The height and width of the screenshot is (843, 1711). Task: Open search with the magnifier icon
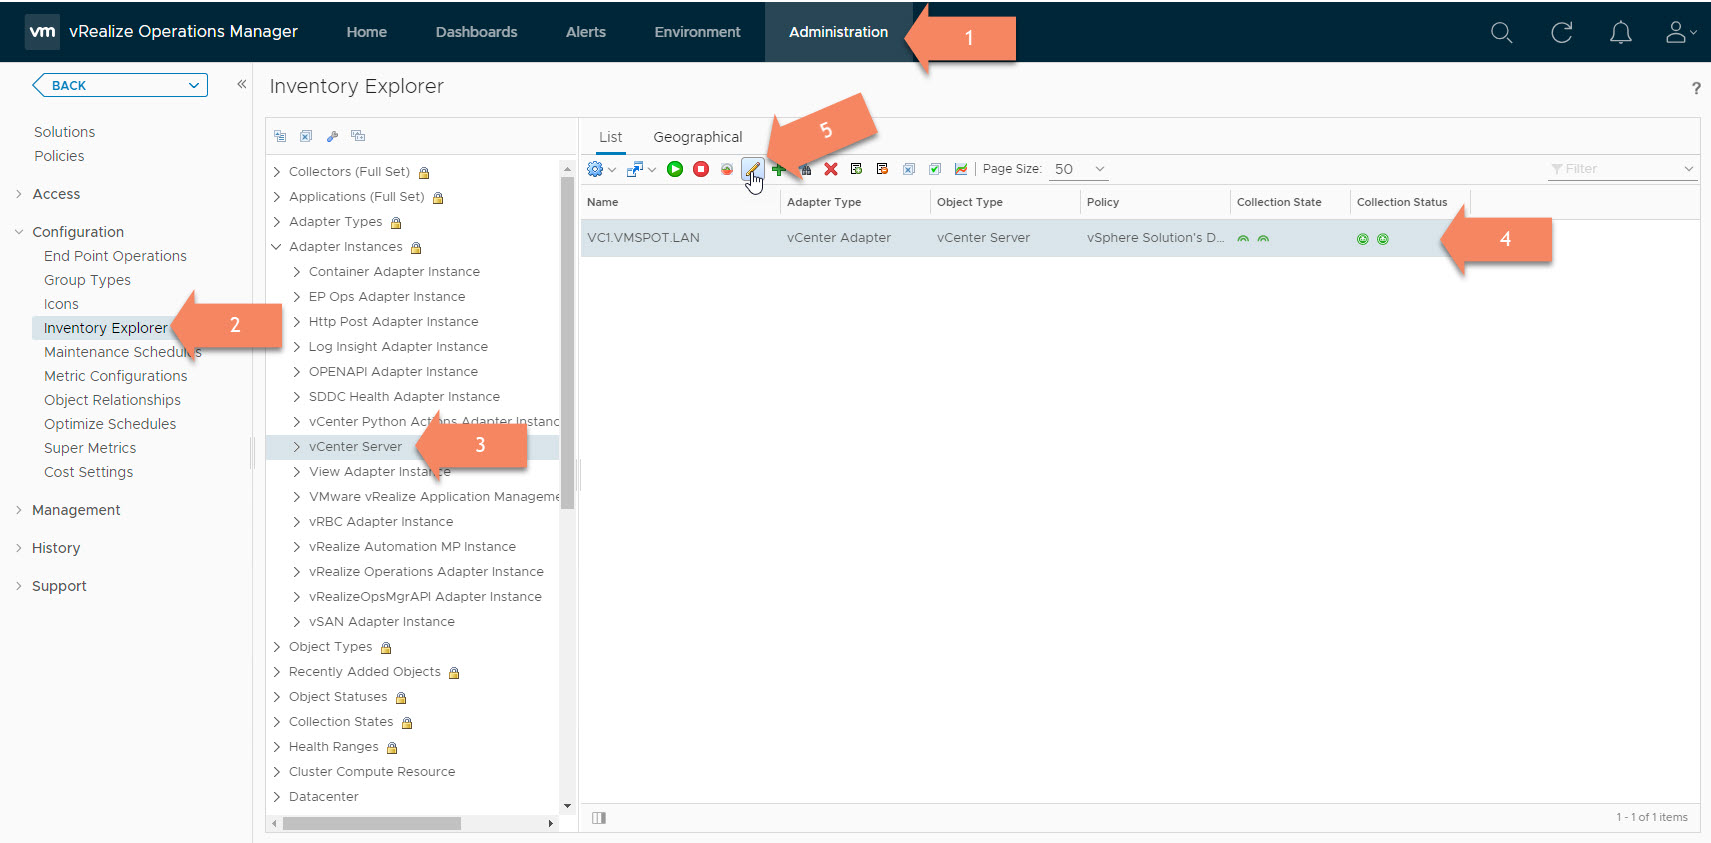point(1501,32)
